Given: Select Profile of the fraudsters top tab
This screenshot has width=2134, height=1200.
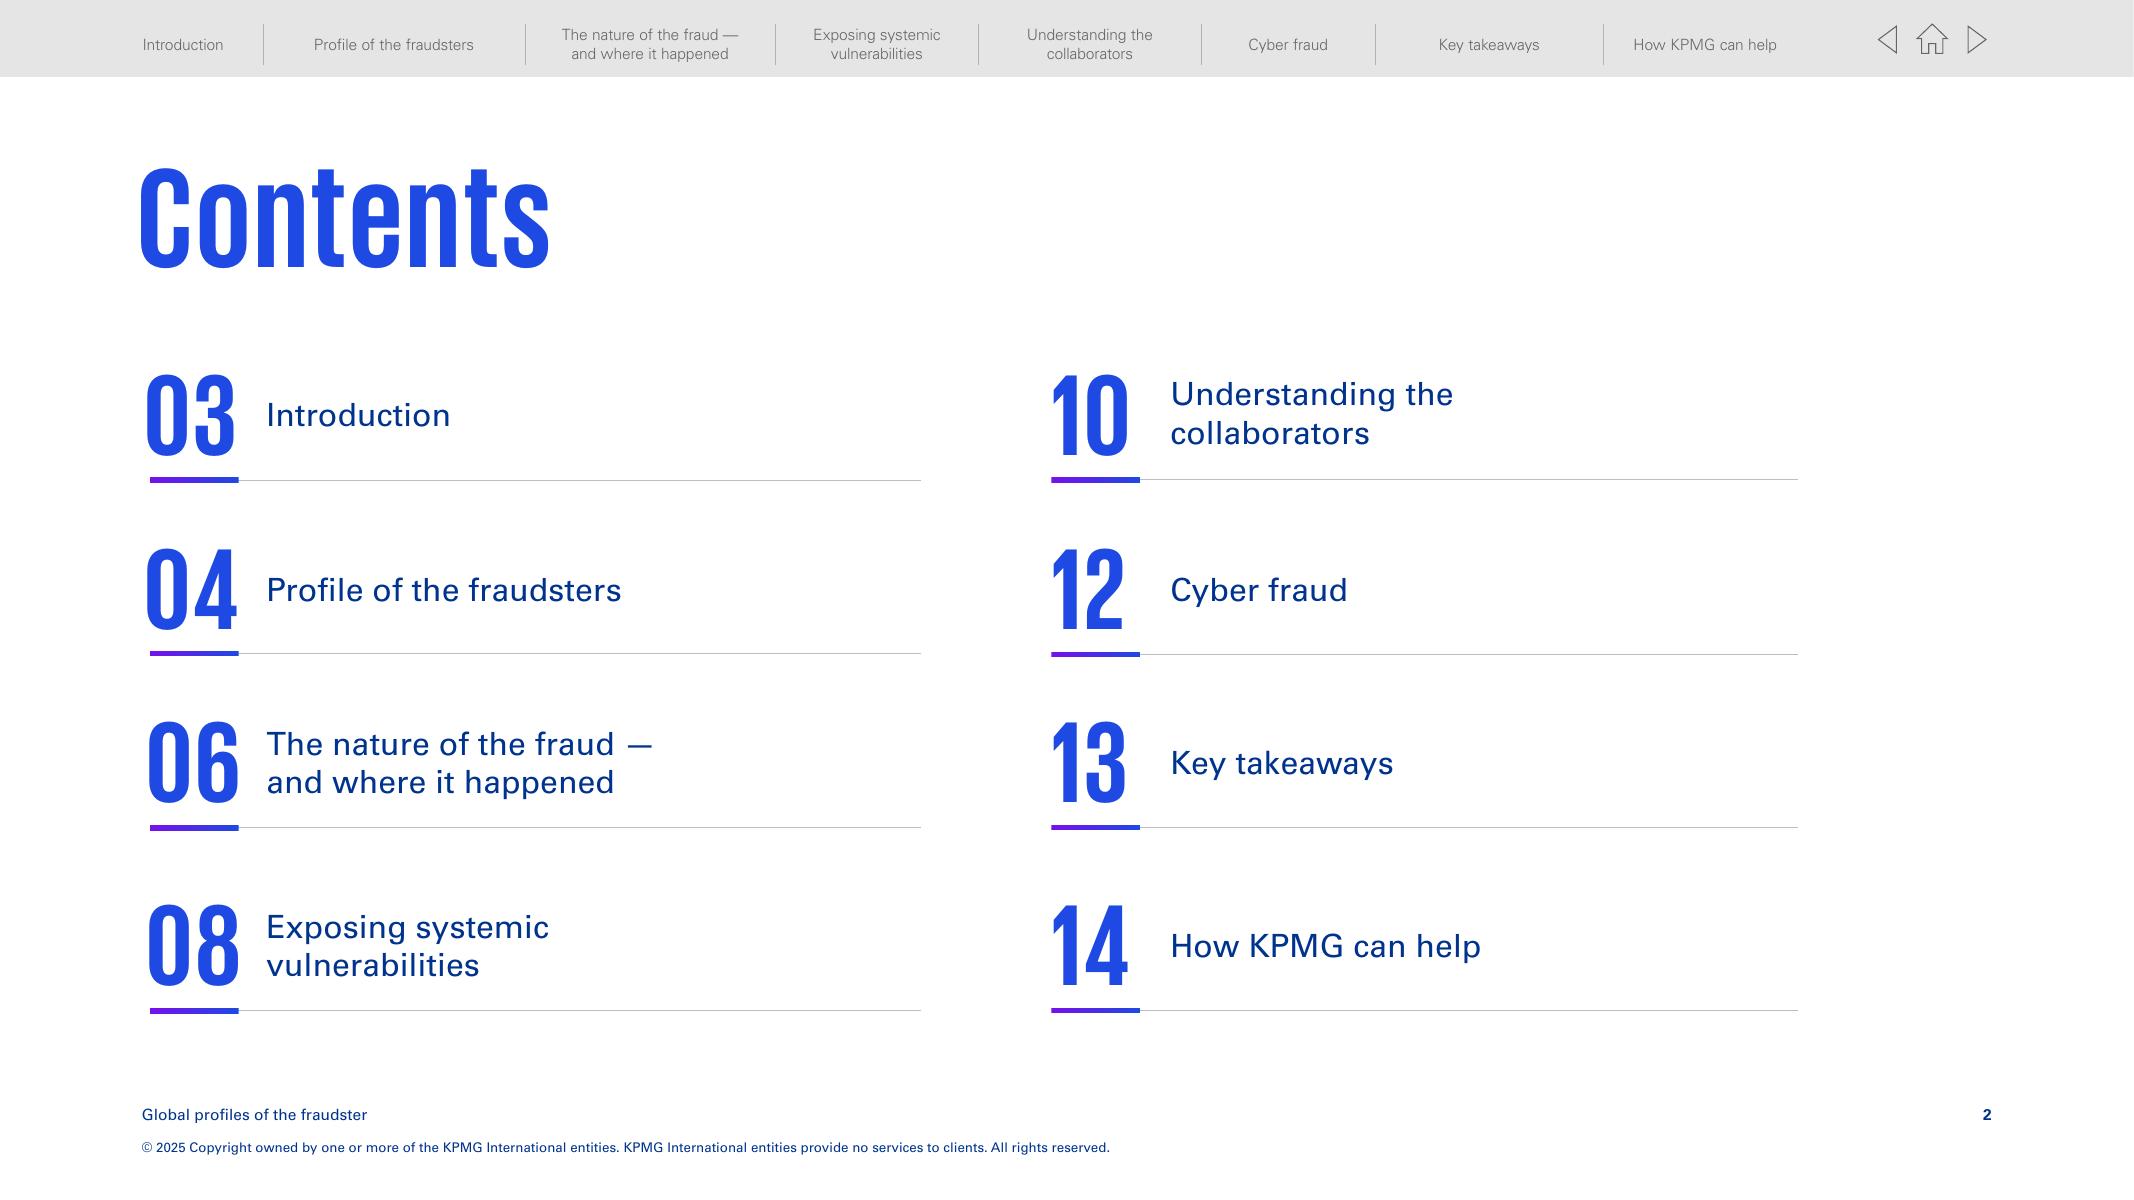Looking at the screenshot, I should pyautogui.click(x=393, y=45).
